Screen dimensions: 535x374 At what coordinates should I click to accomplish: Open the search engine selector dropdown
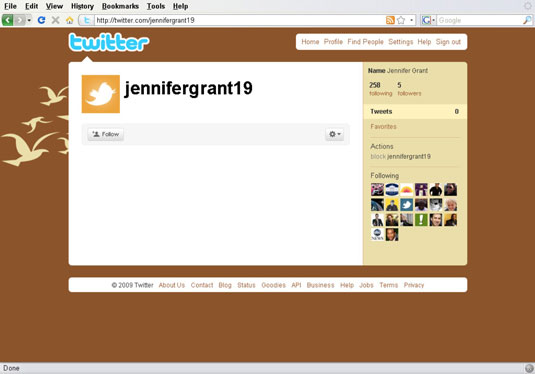tap(429, 20)
